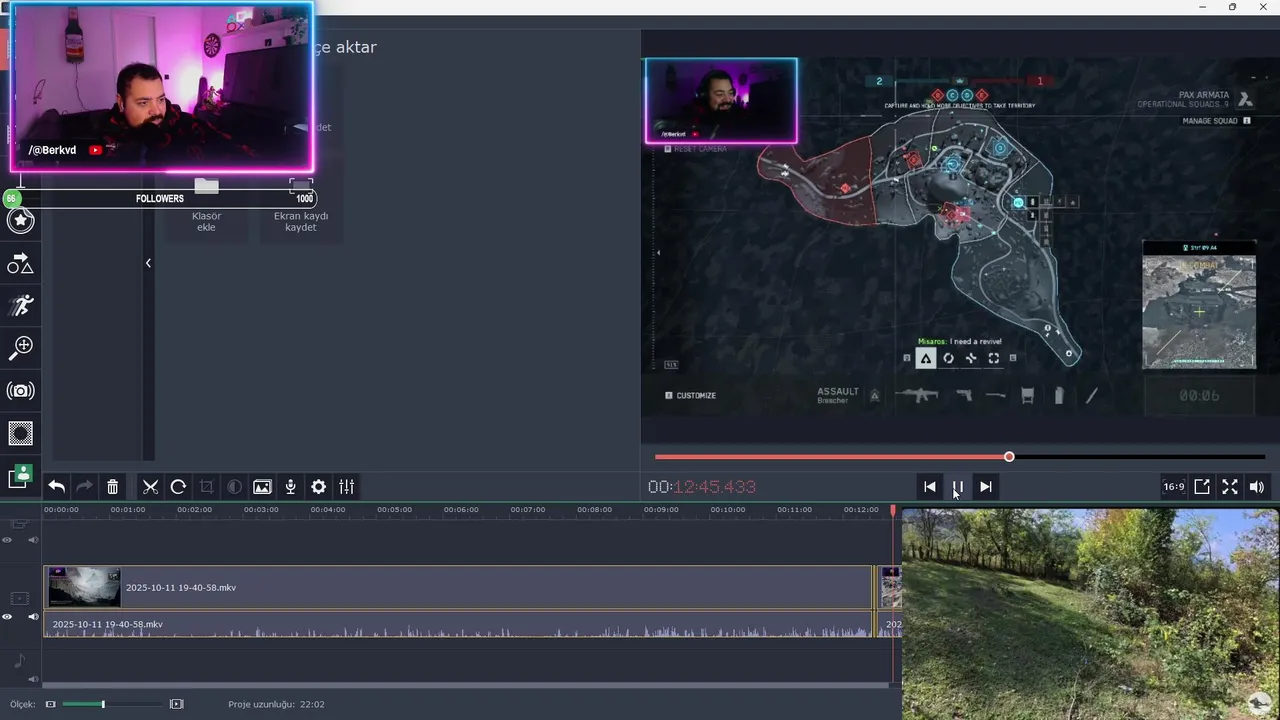Click zoom-in icon right of scale slider

coord(177,704)
